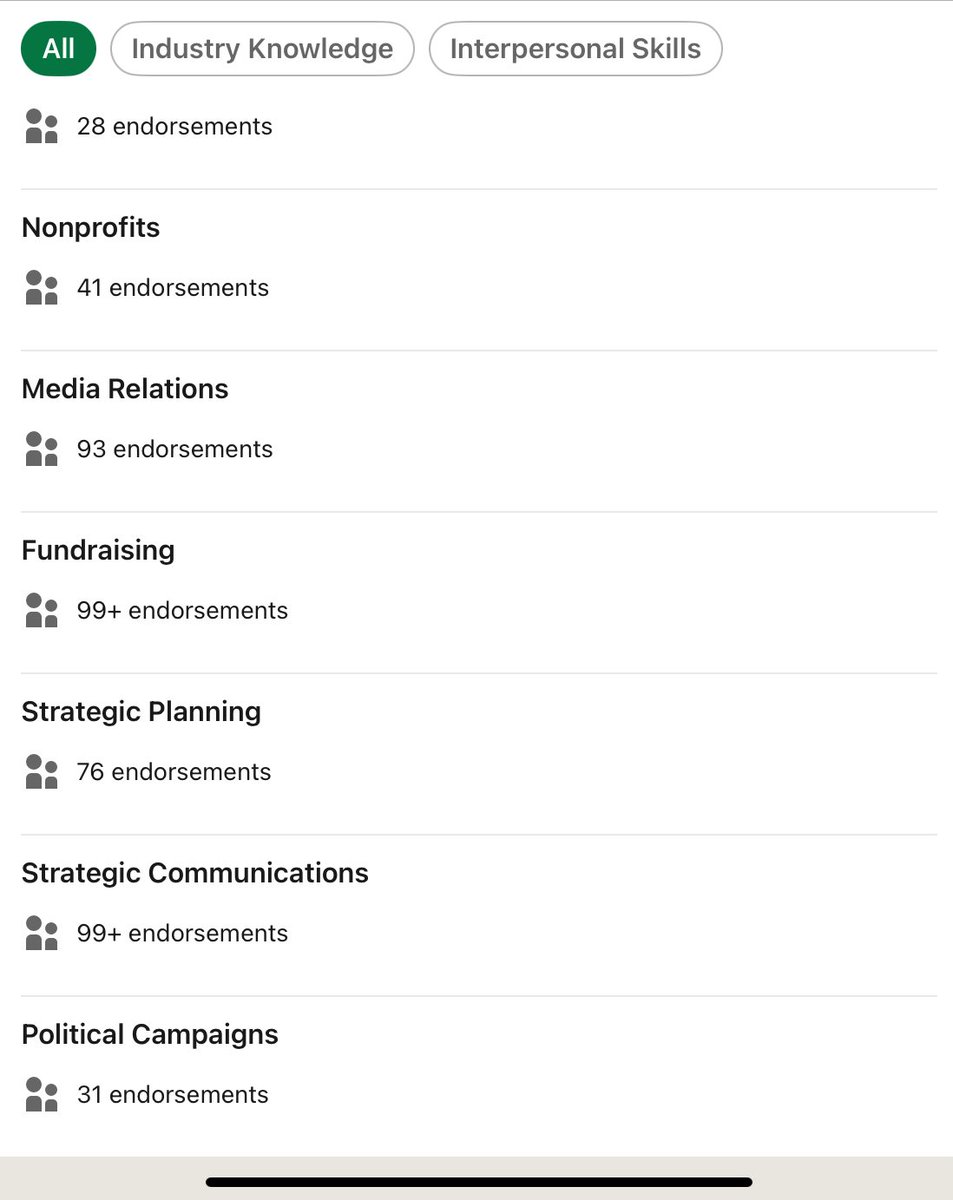
Task: Switch to Interpersonal Skills filter
Action: tap(575, 49)
